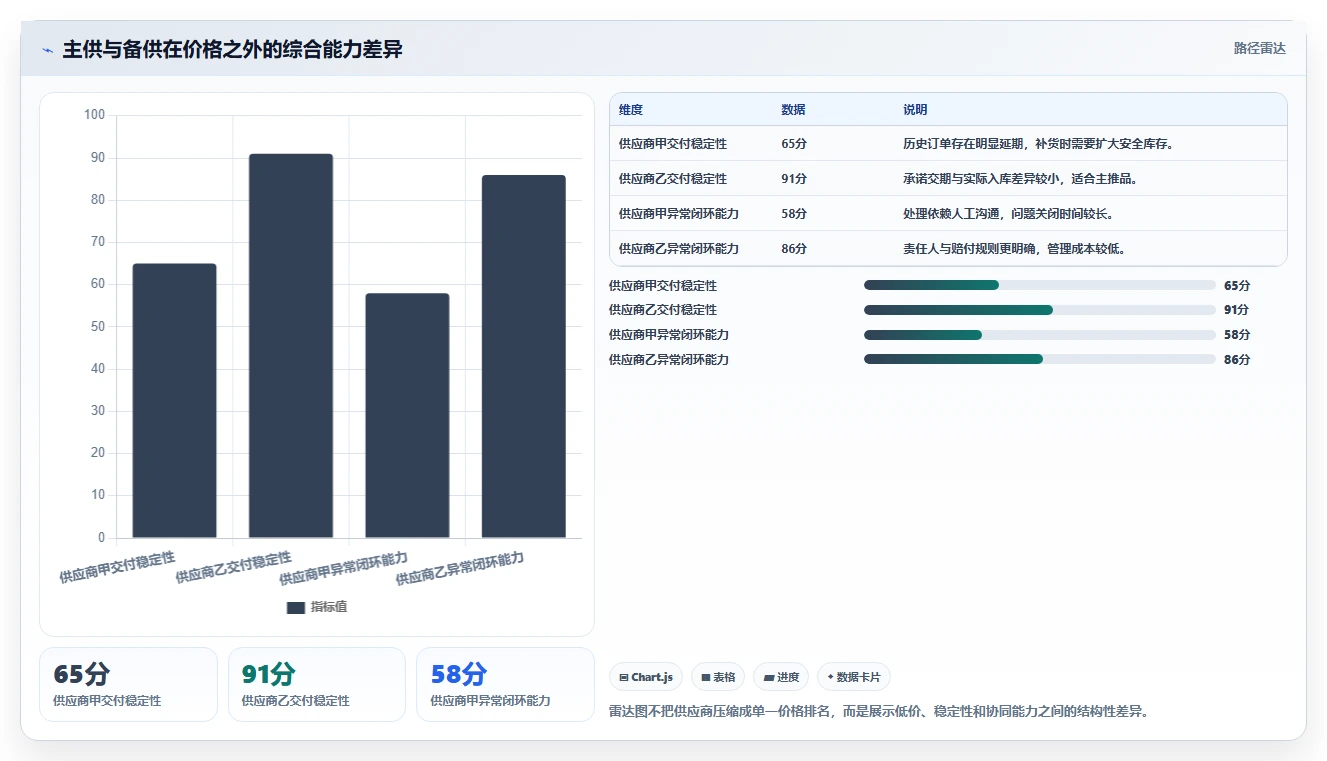Click the 91分 progress bar
Viewport: 1327px width, 761px height.
click(1040, 310)
